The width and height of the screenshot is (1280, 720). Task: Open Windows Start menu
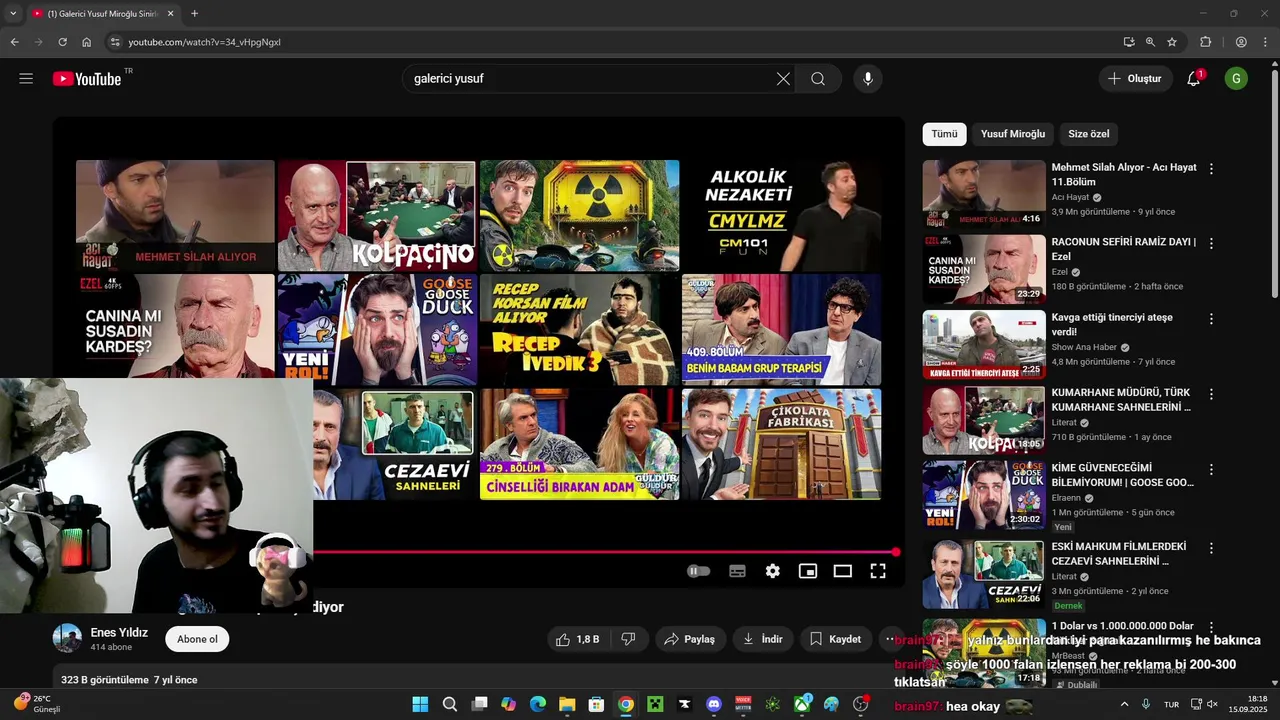pos(420,704)
